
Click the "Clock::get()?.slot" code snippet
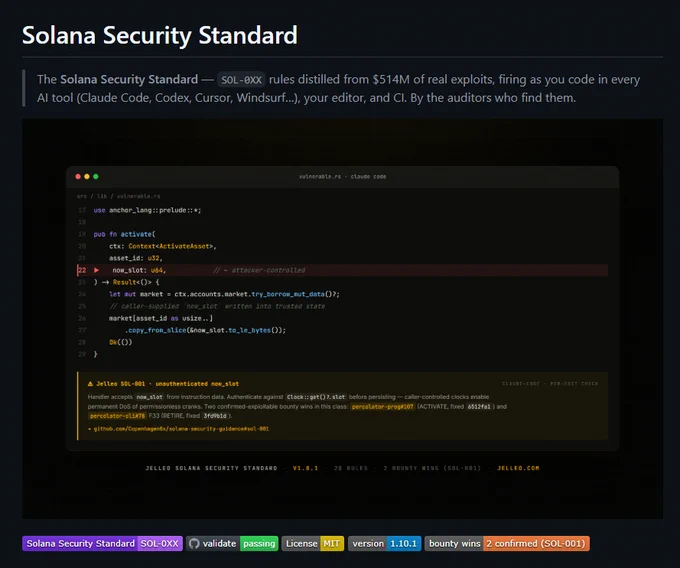pos(316,397)
